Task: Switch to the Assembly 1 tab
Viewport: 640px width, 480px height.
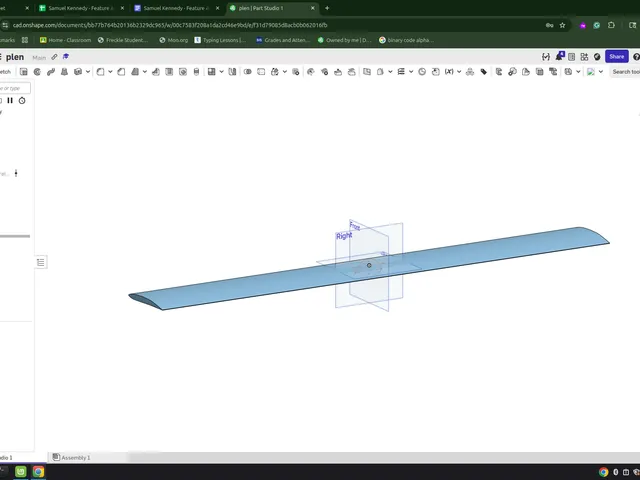Action: (71, 458)
